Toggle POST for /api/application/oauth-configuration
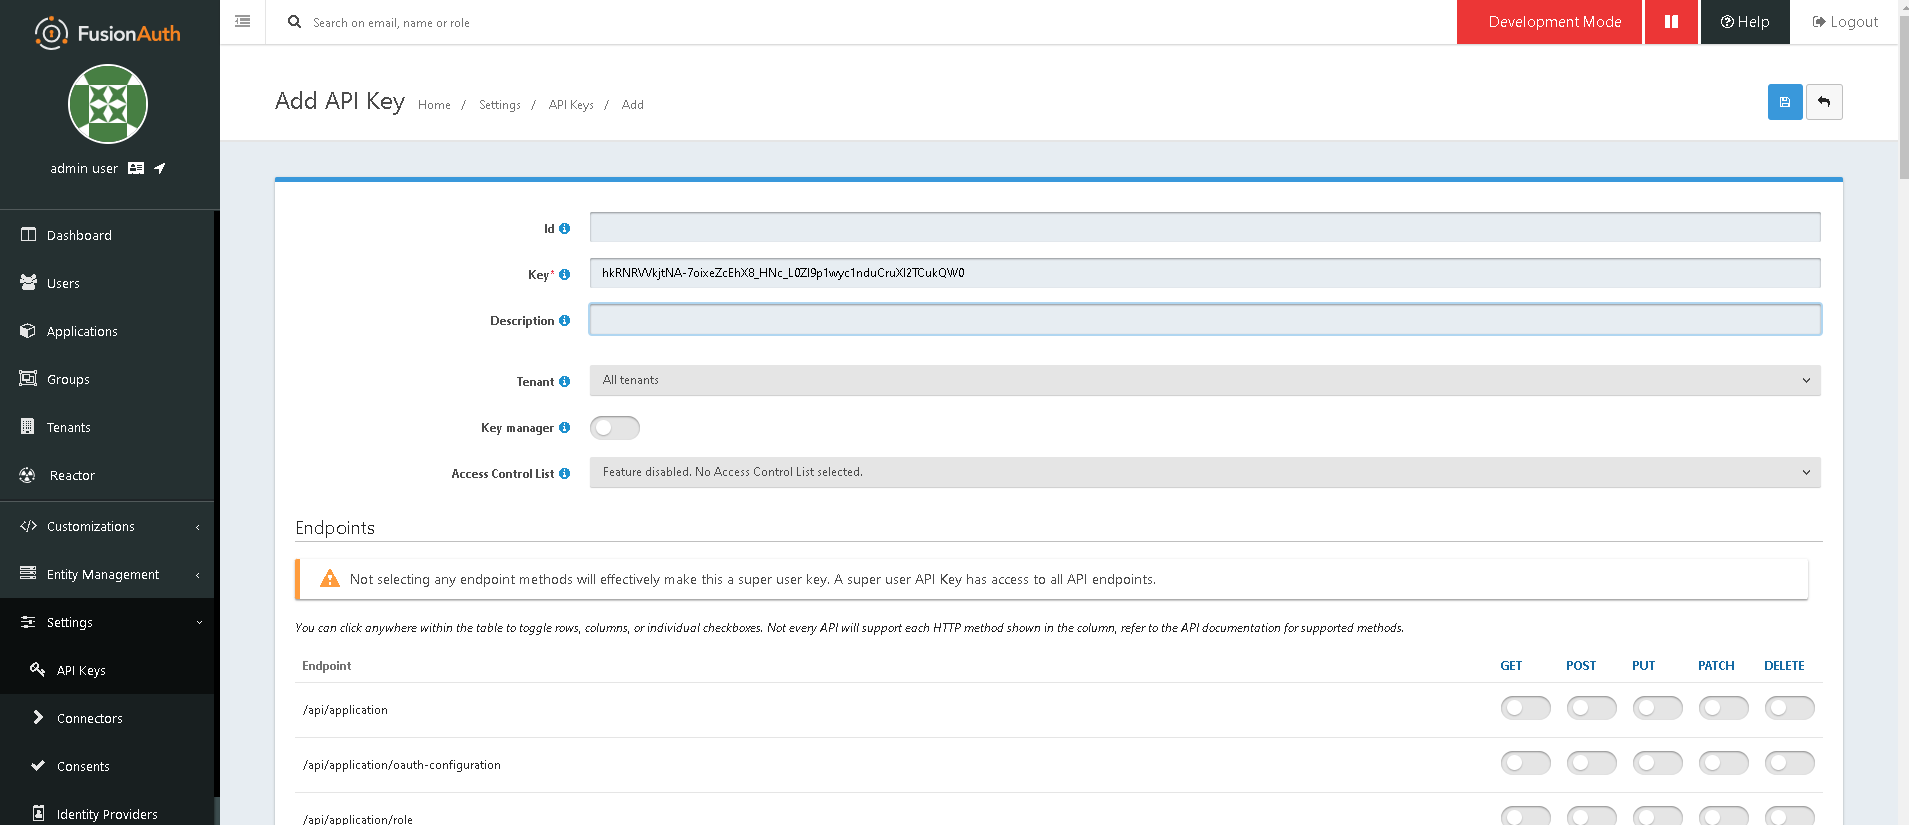 point(1591,763)
